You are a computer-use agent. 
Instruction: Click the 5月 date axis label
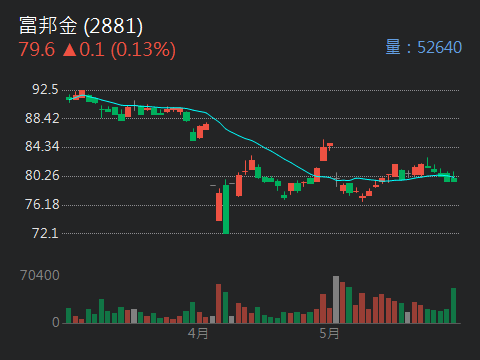coord(329,333)
